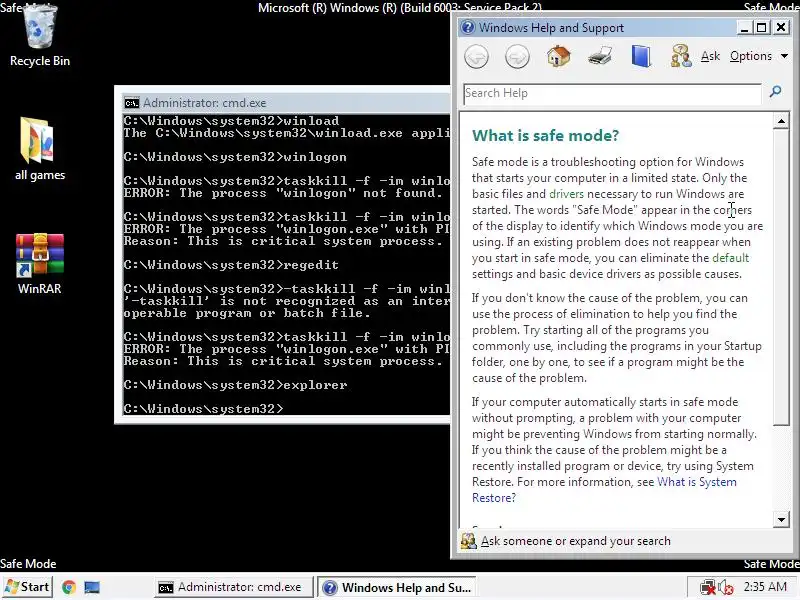The width and height of the screenshot is (800, 600).
Task: Select the 'all games' folder icon
Action: [x=40, y=149]
